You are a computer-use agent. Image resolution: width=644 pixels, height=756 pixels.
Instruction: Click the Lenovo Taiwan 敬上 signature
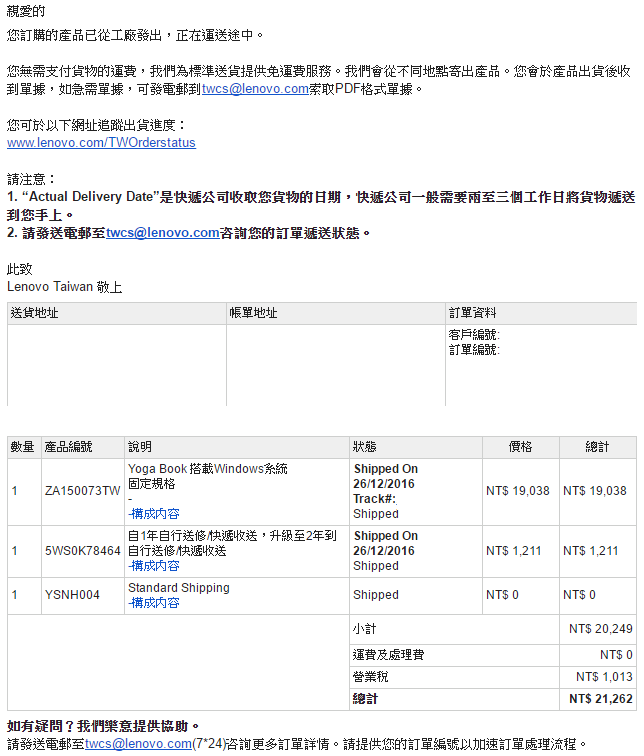tap(65, 287)
